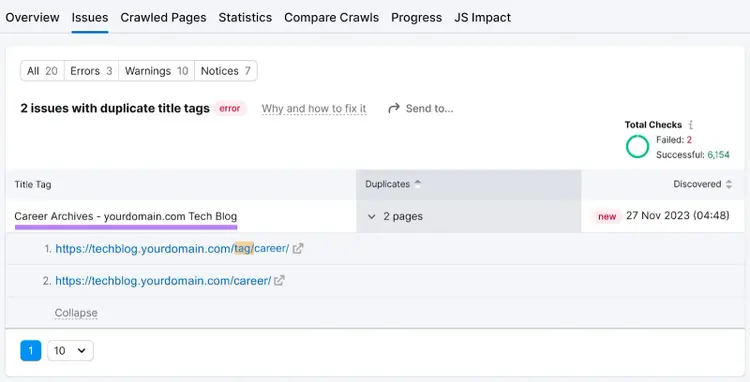
Task: Filter by Notices 7
Action: click(226, 71)
